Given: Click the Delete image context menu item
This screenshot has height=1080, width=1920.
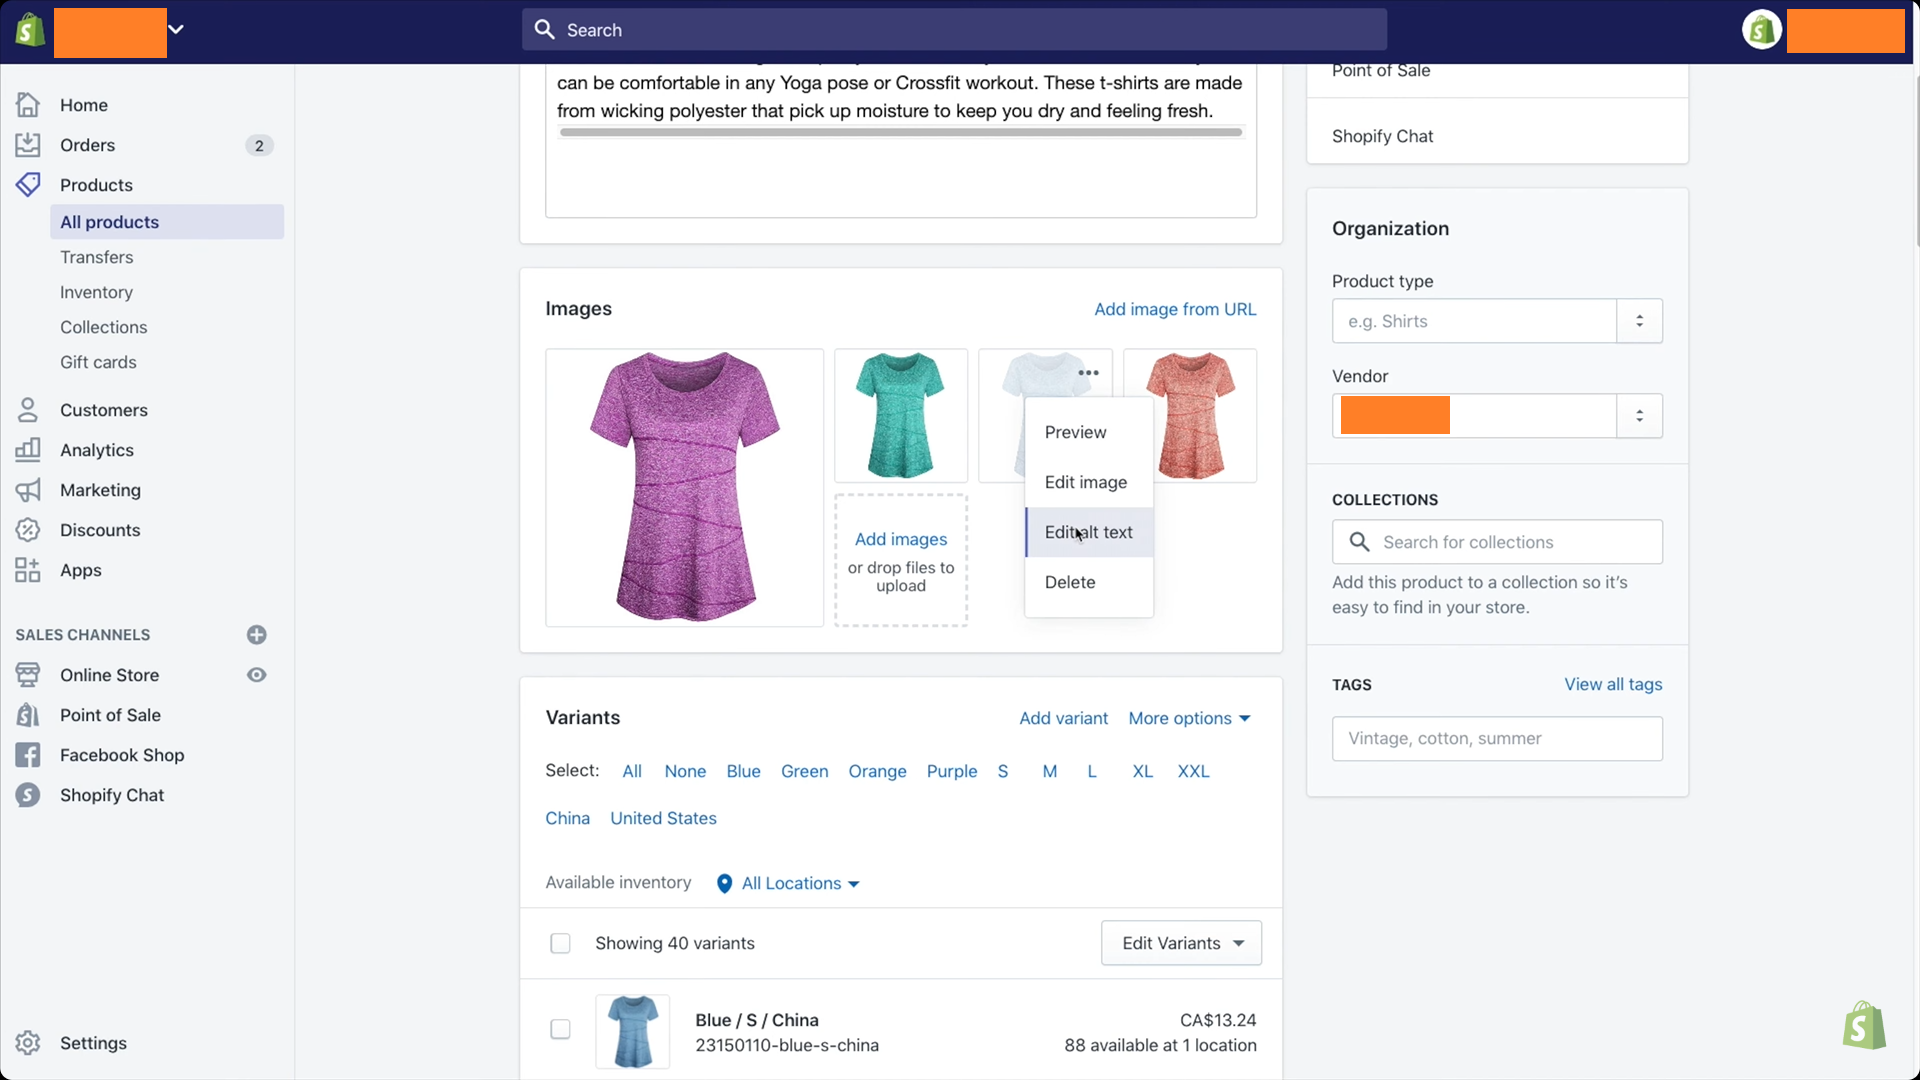Looking at the screenshot, I should coord(1069,582).
